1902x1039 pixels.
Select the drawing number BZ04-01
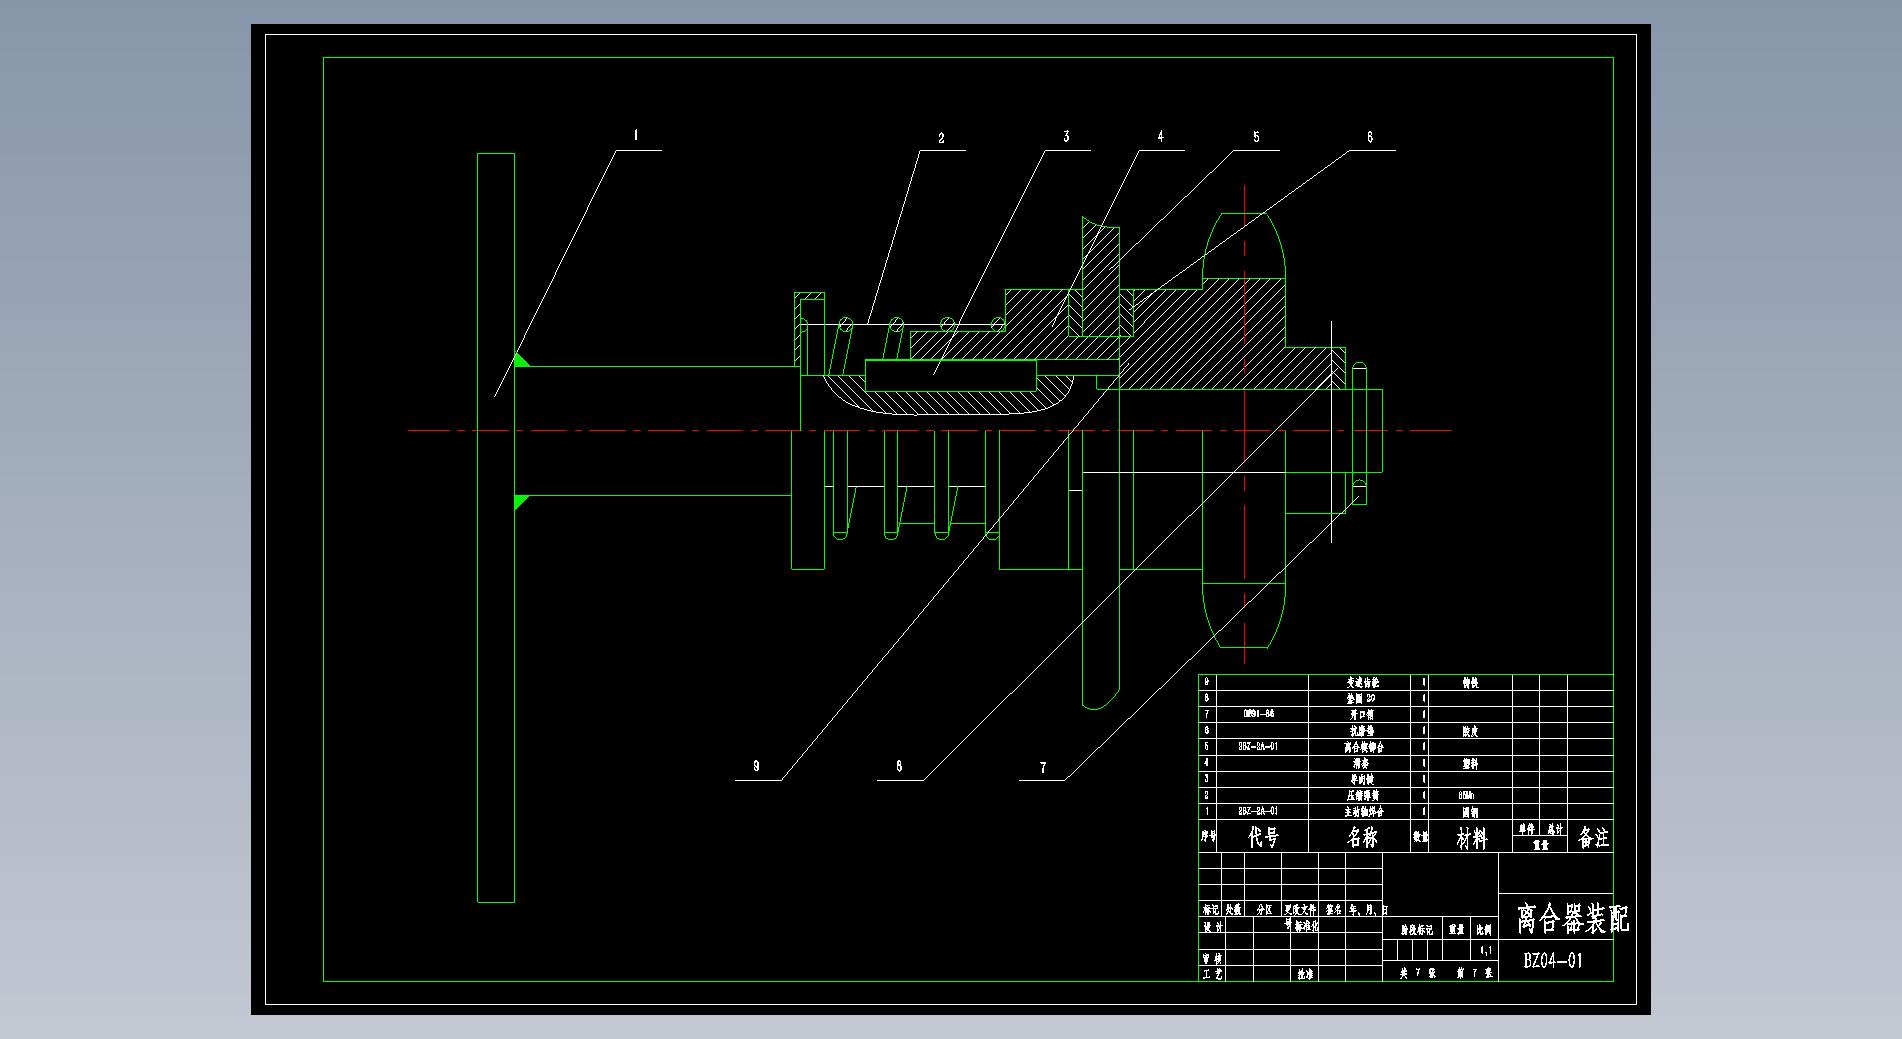[x=1553, y=961]
